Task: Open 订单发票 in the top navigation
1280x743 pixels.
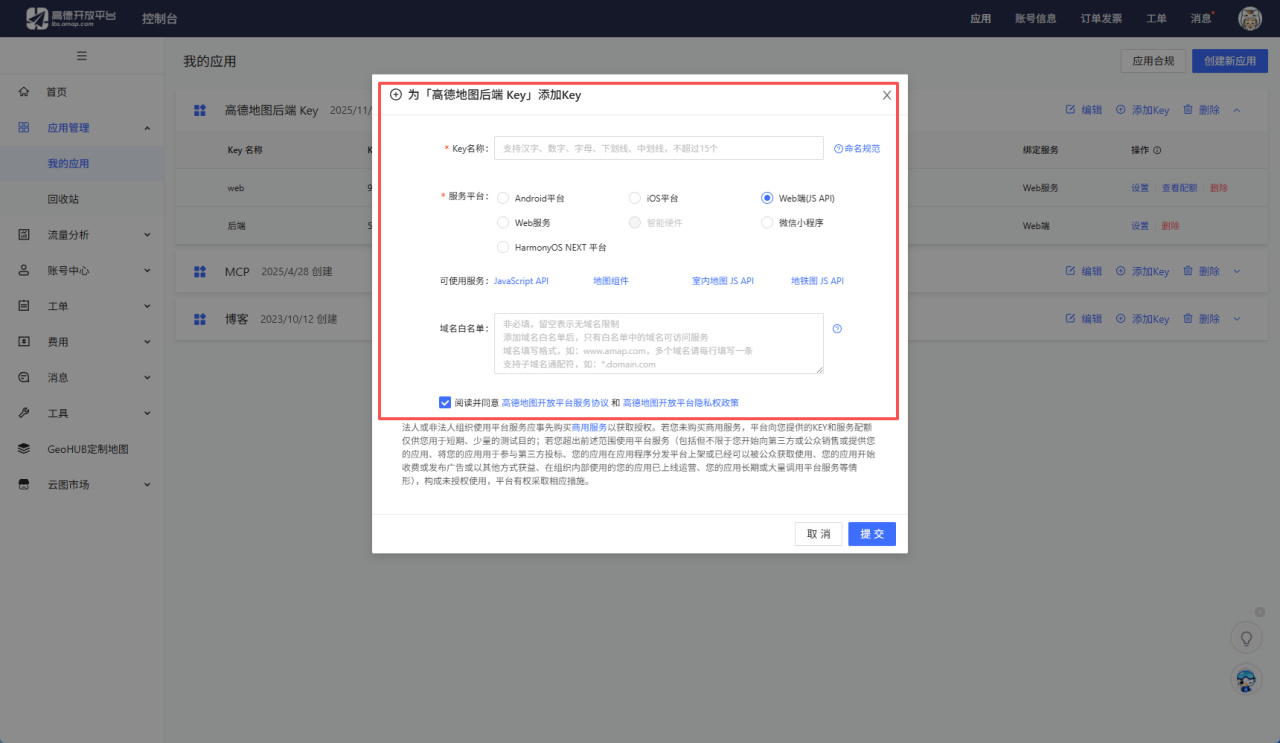Action: point(1101,19)
